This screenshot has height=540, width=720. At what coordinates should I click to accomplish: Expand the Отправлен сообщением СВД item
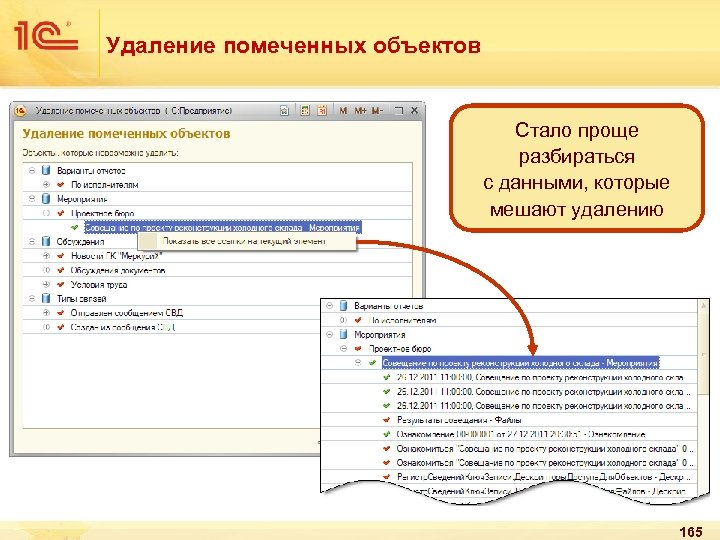tap(46, 313)
